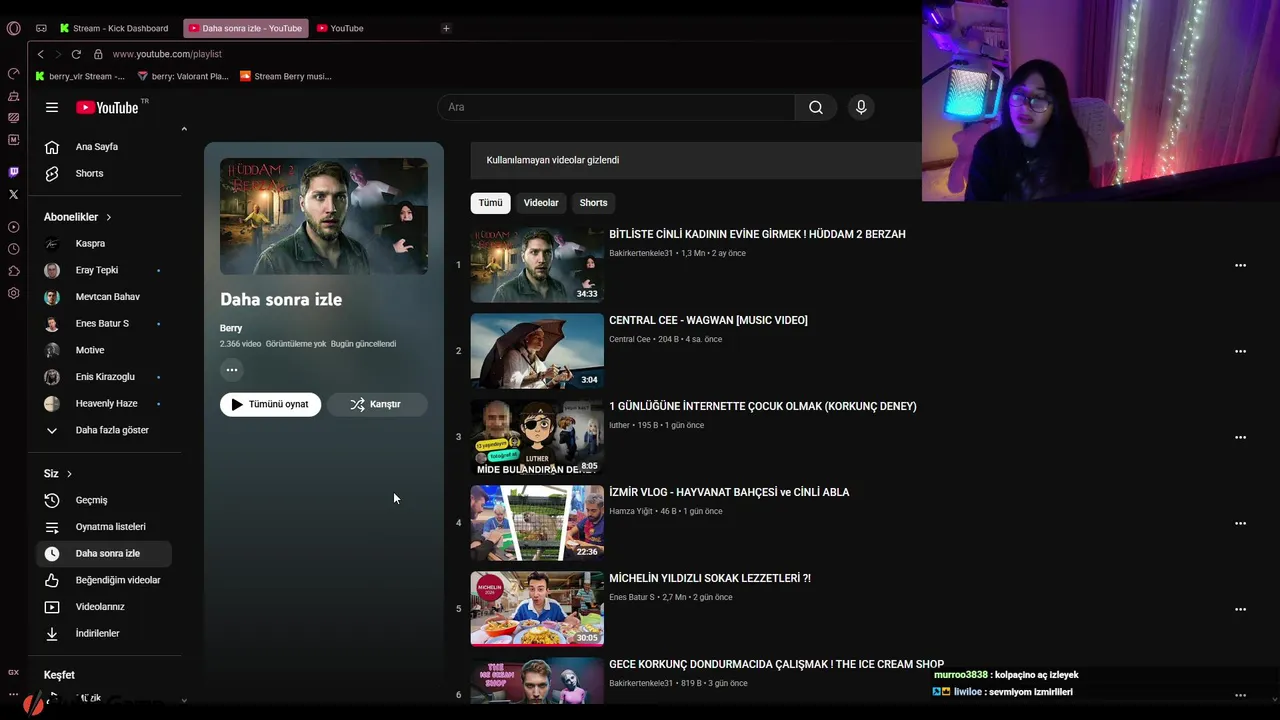Image resolution: width=1280 pixels, height=720 pixels.
Task: Select Daha sonra izle - YouTube tab
Action: point(245,28)
